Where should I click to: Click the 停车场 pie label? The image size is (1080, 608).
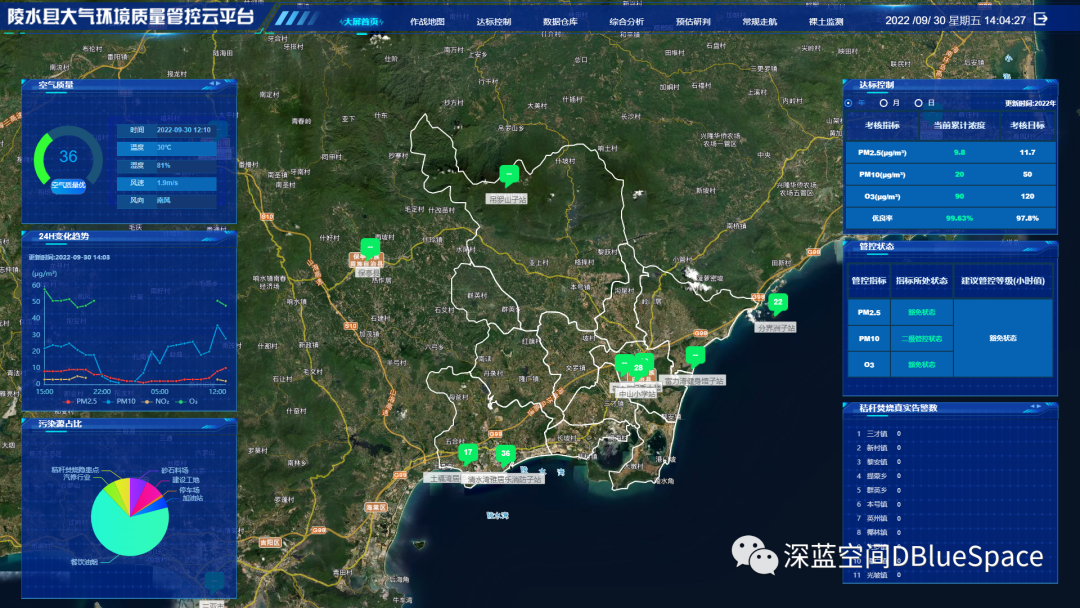point(189,490)
